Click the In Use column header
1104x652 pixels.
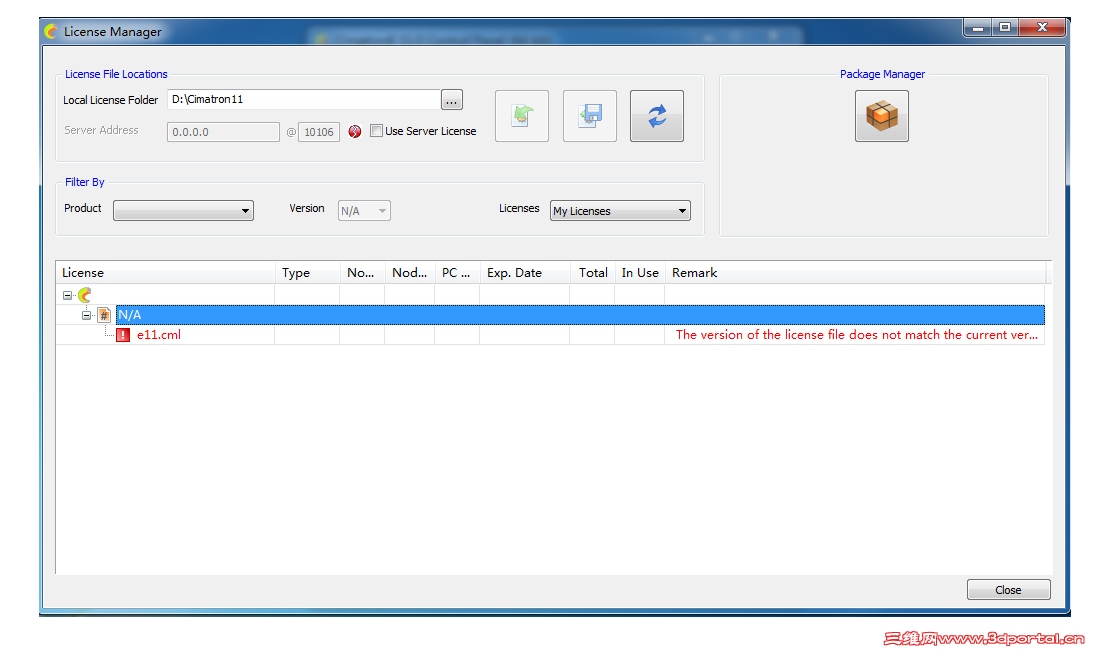tap(639, 272)
